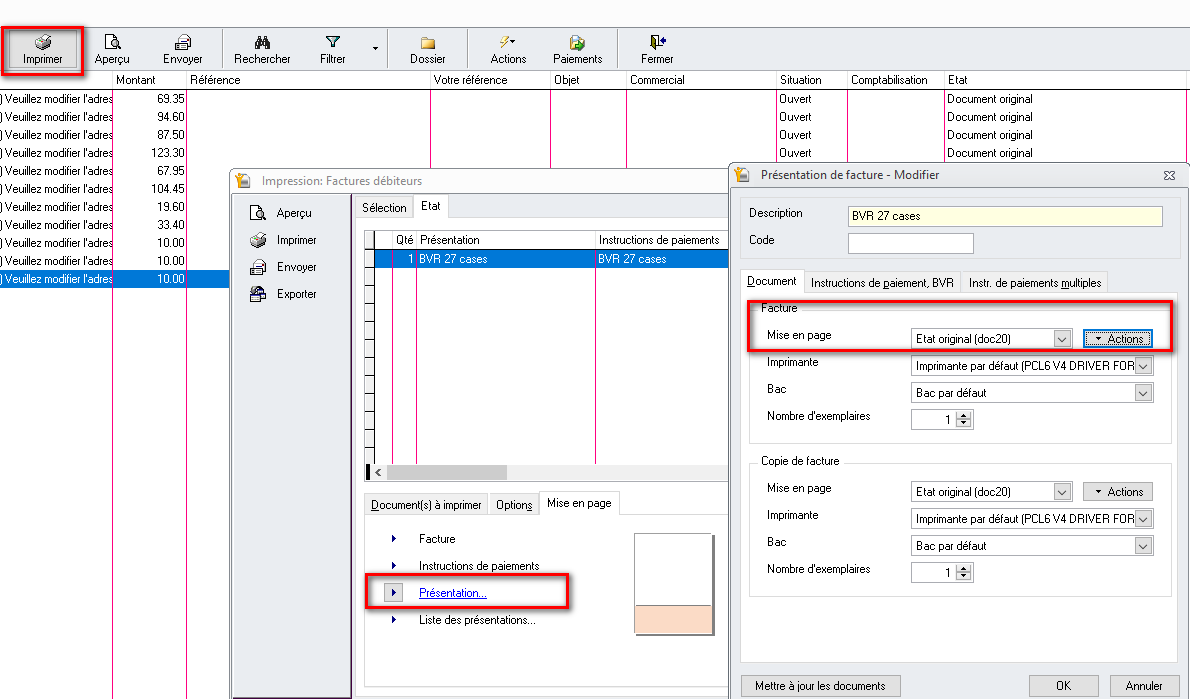Open Aperçu preview from the top toolbar

point(112,43)
